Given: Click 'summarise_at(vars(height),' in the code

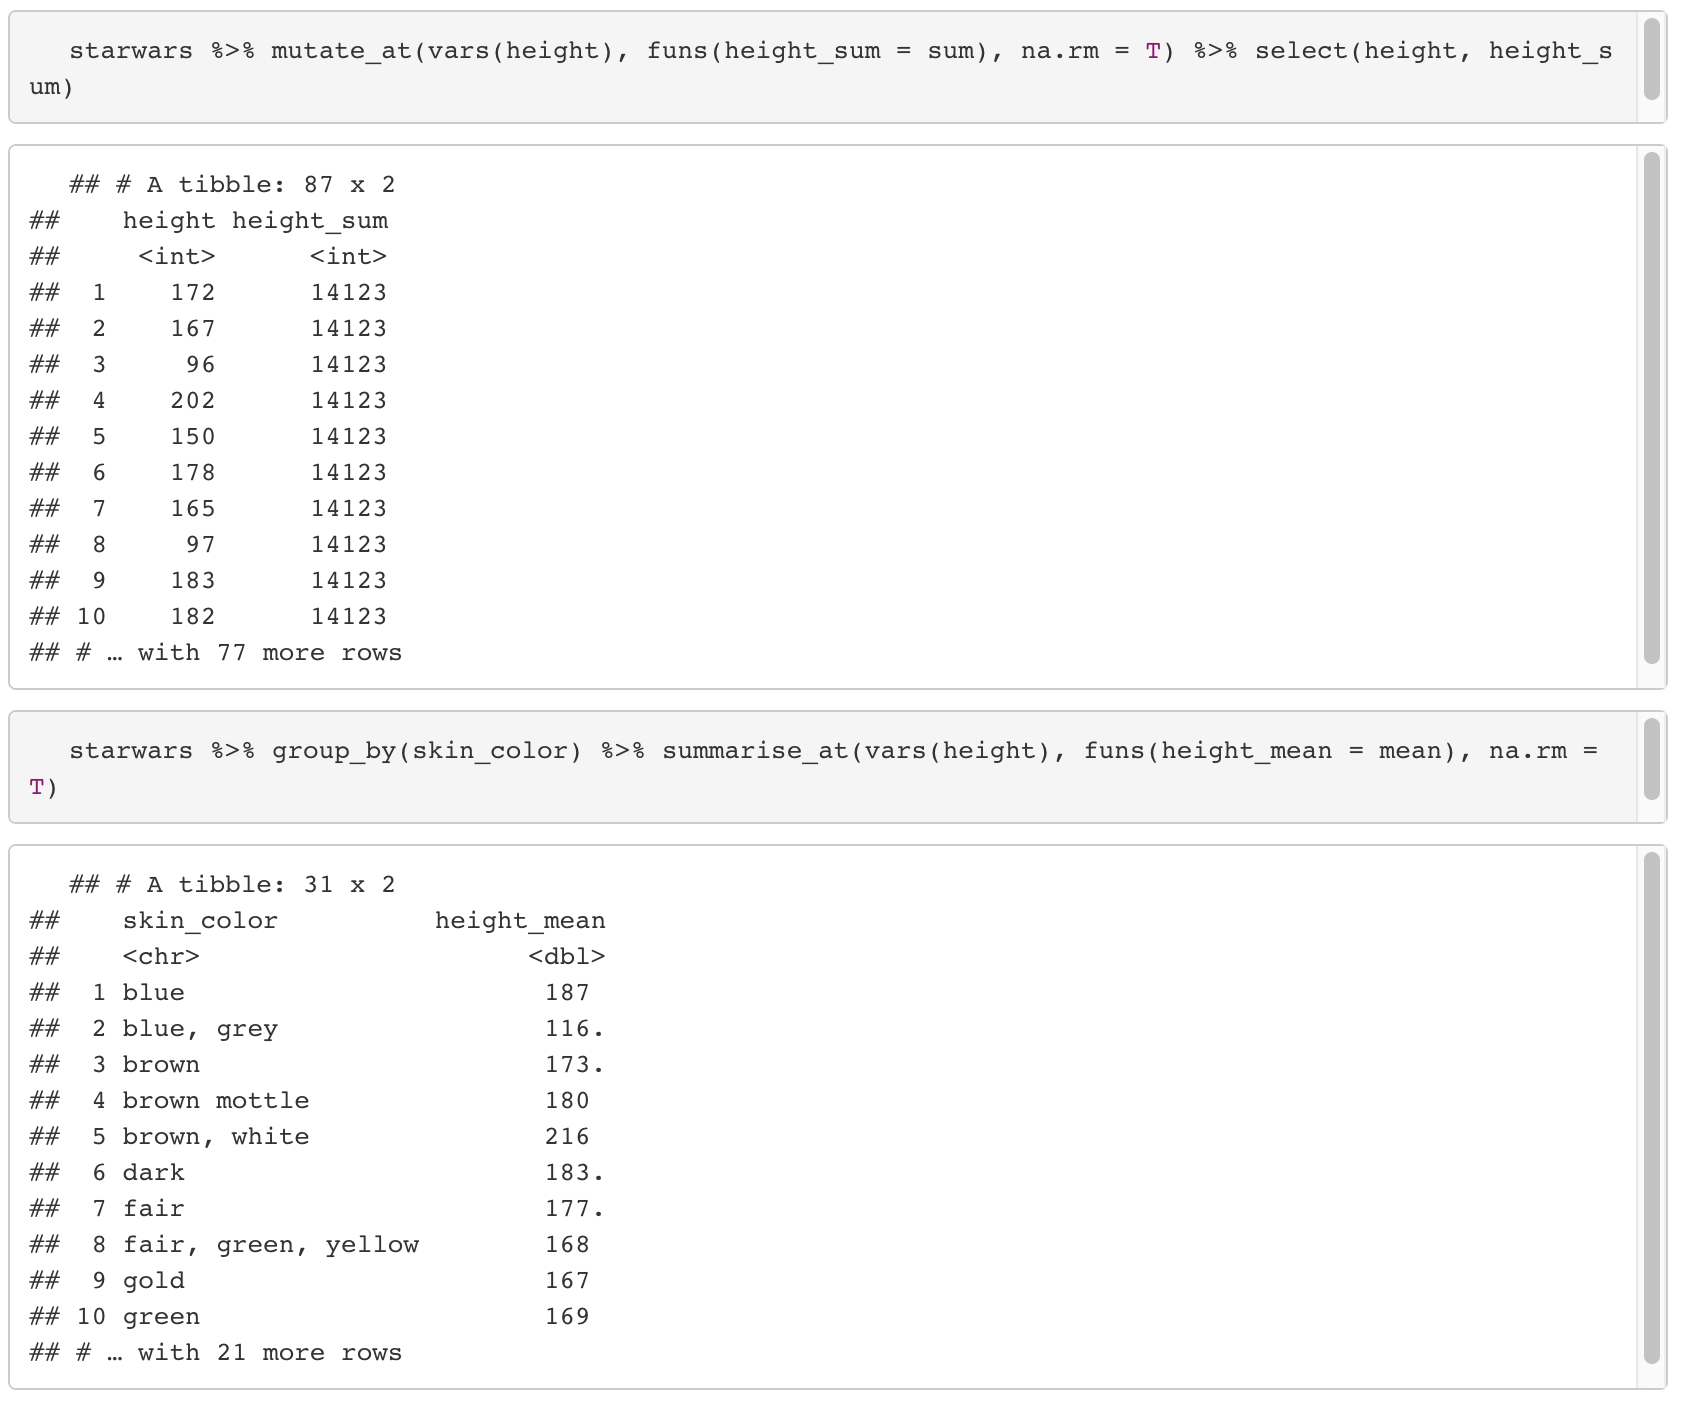Looking at the screenshot, I should [x=865, y=751].
